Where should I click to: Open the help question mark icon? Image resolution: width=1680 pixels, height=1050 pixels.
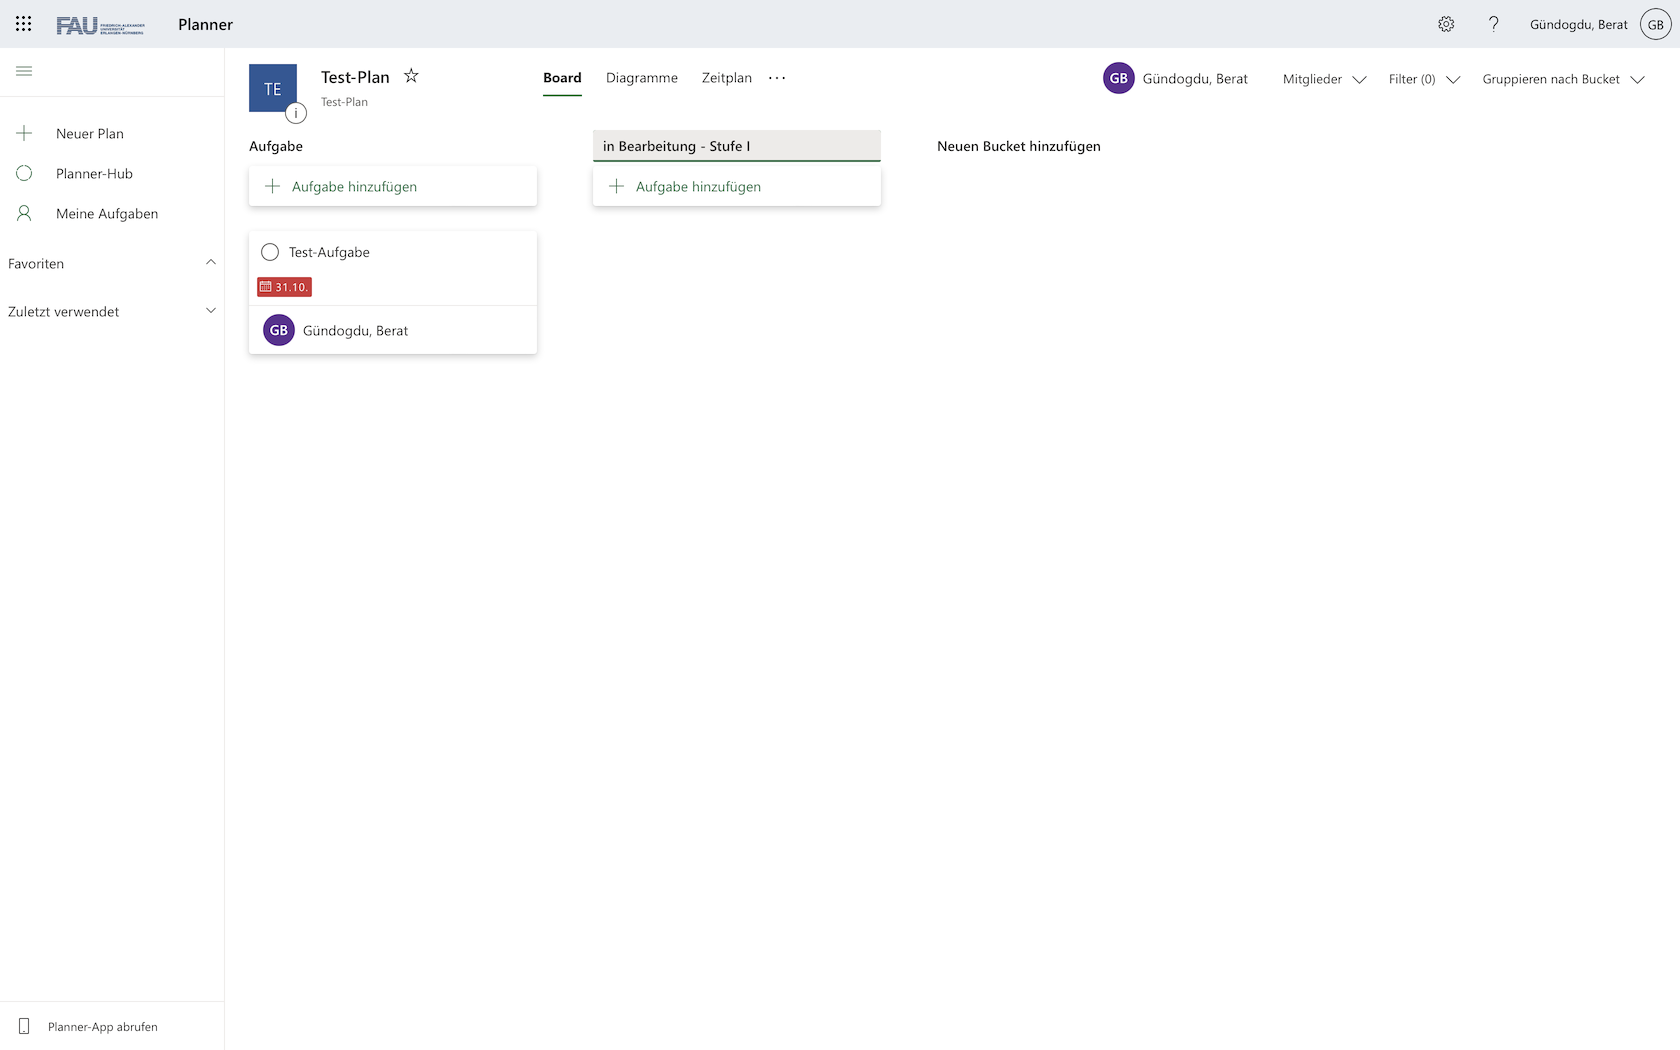coord(1493,24)
